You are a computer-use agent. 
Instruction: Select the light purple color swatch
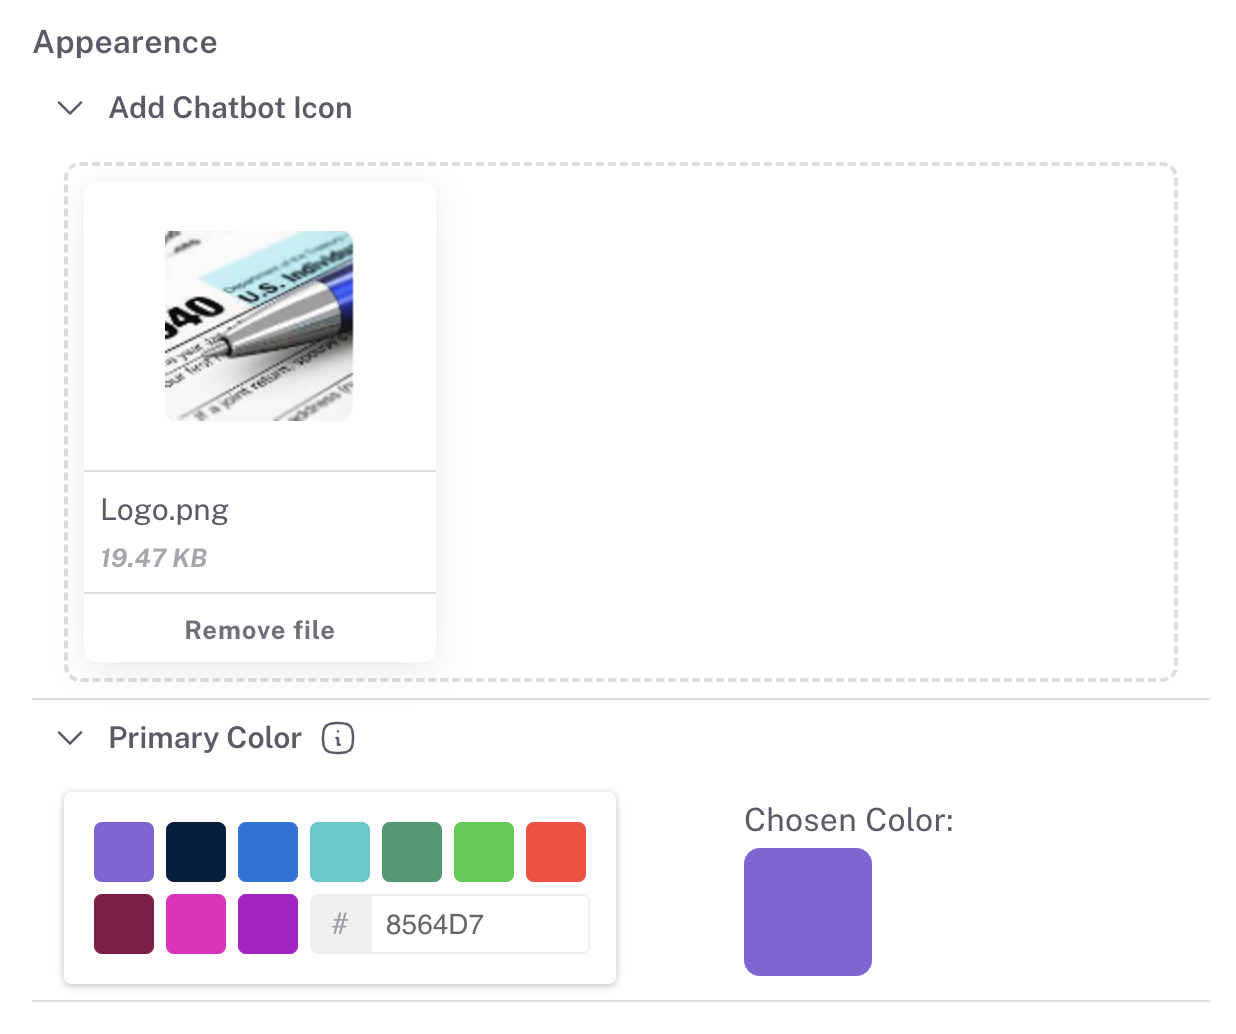pos(124,852)
